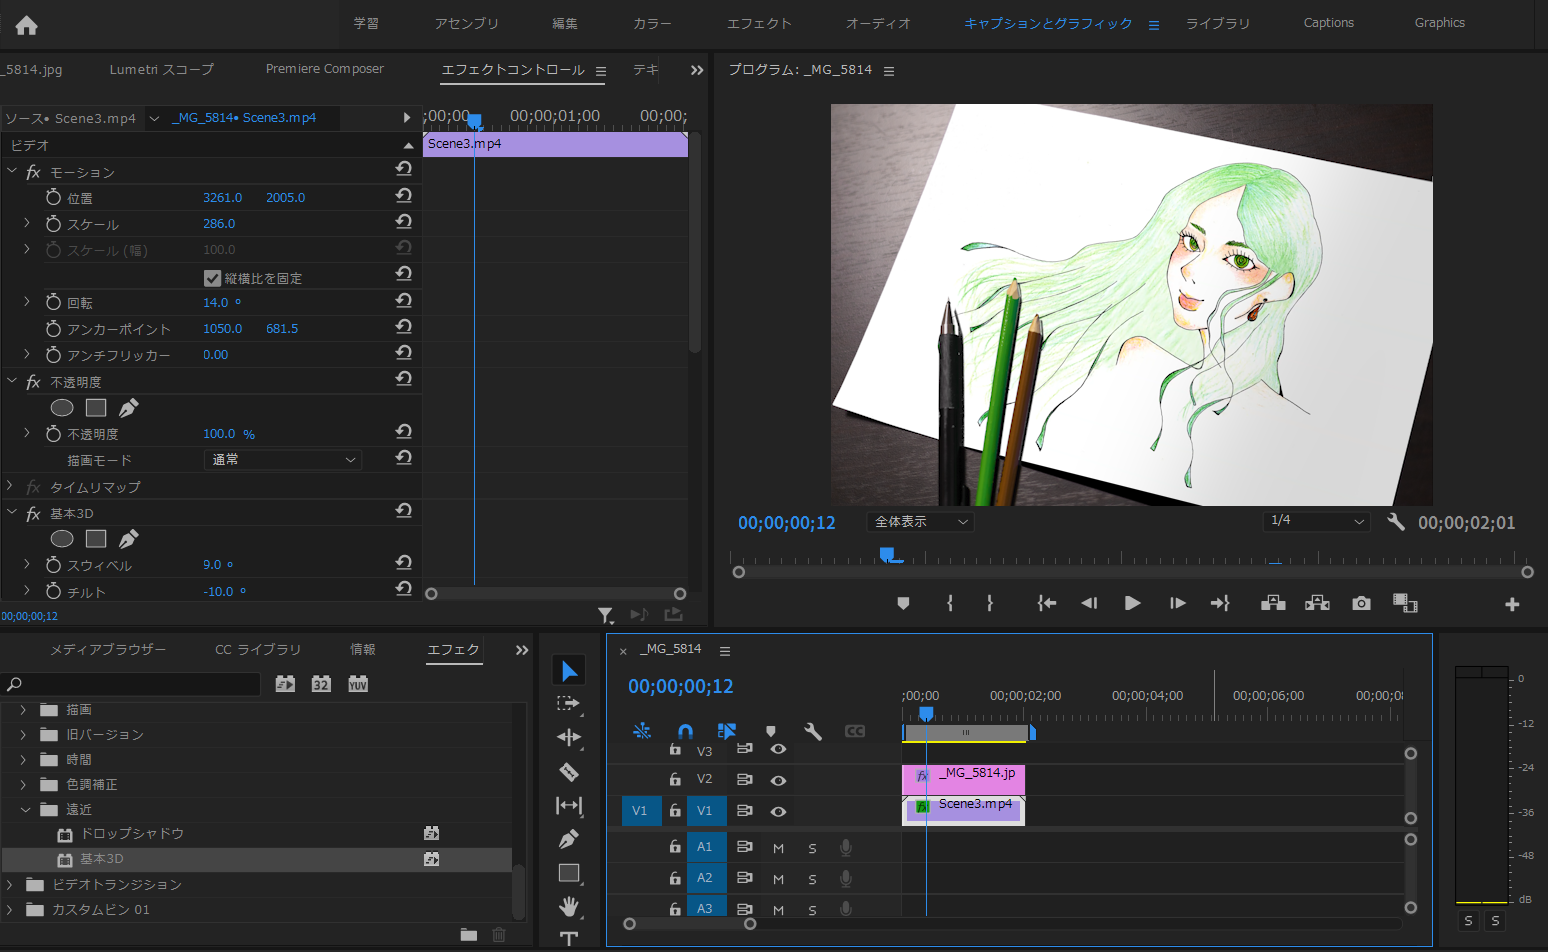This screenshot has width=1548, height=952.
Task: Click the Captions button at top right
Action: (1328, 22)
